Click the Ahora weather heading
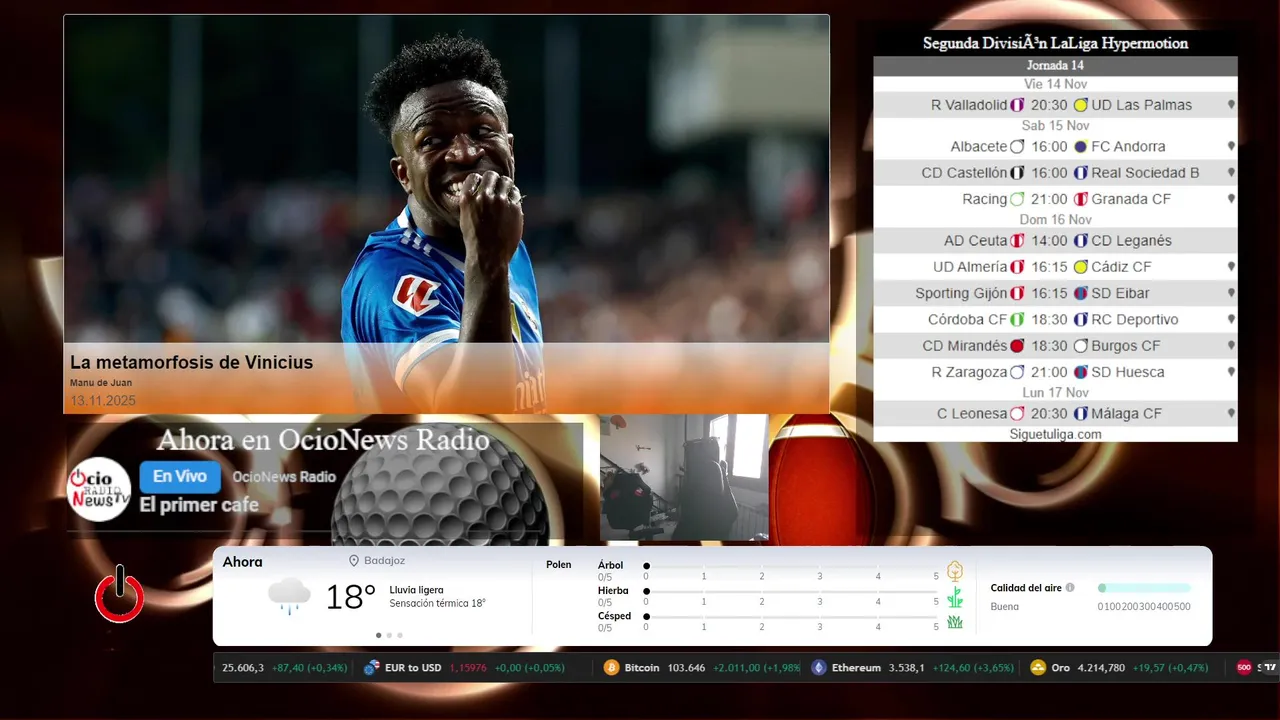Screen dimensions: 1280x720 pos(242,562)
